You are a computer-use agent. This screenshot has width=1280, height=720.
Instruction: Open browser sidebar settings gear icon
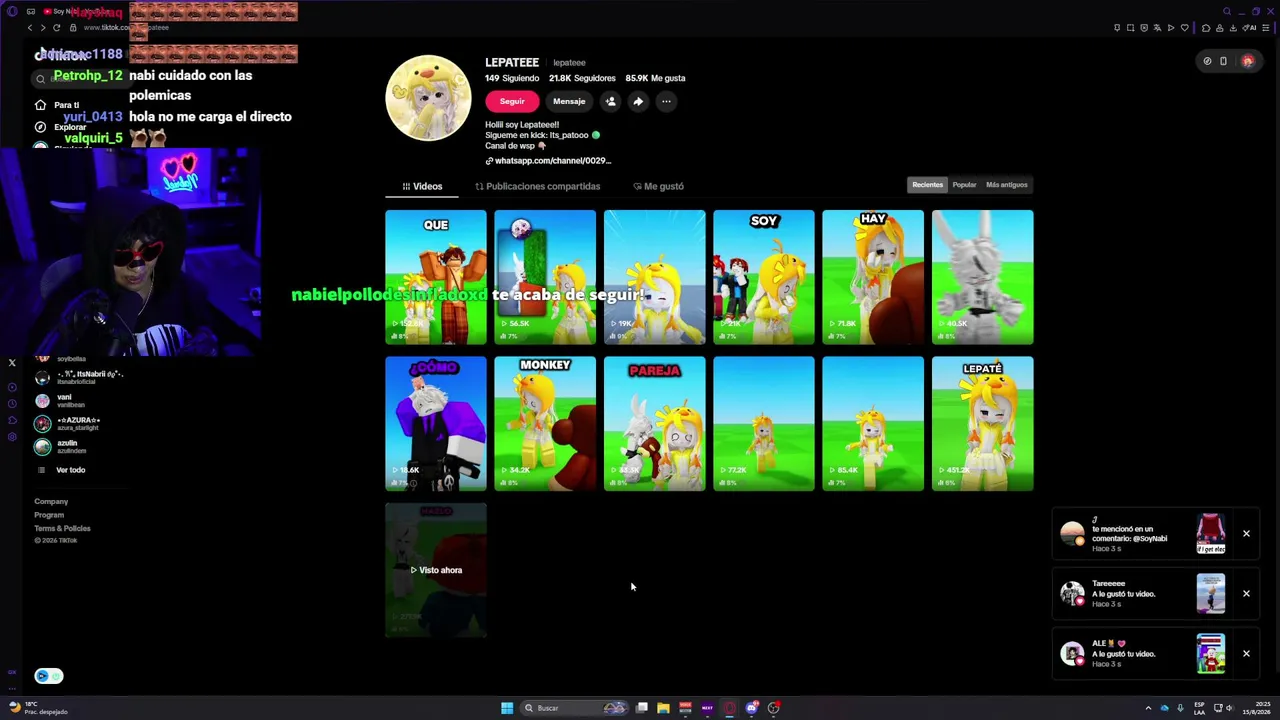[x=12, y=437]
